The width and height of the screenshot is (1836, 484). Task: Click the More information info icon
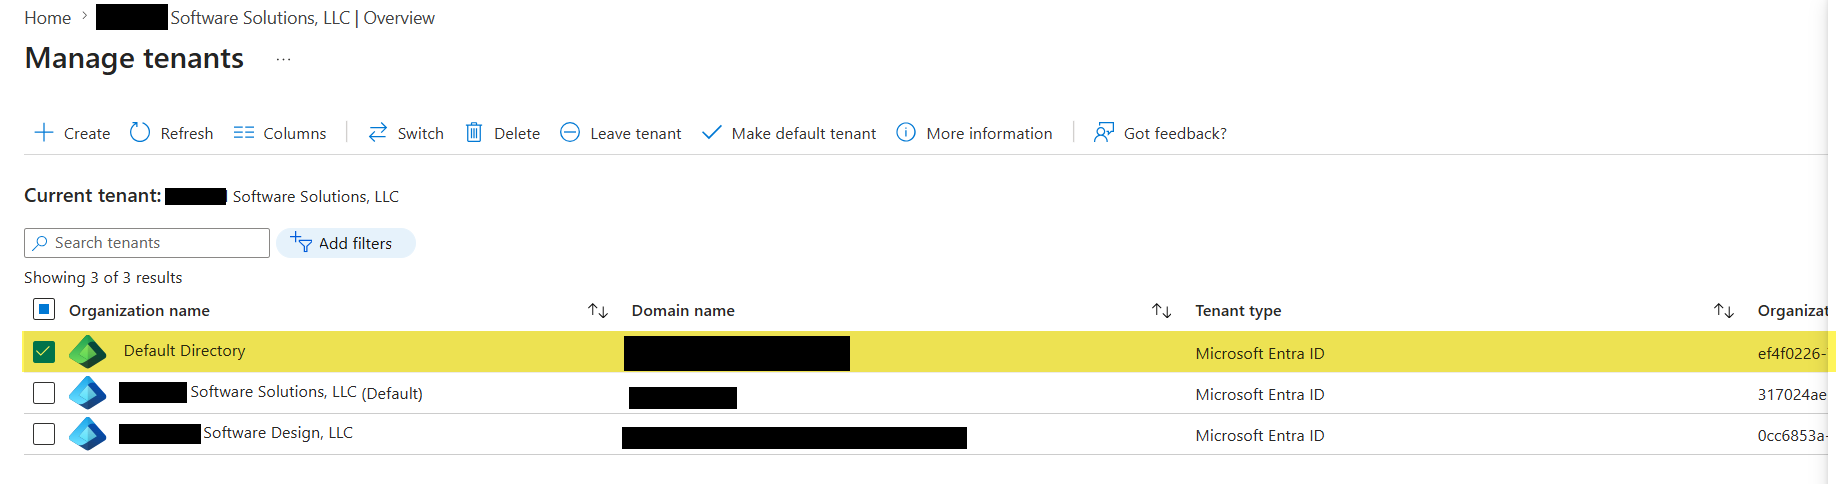pyautogui.click(x=906, y=132)
